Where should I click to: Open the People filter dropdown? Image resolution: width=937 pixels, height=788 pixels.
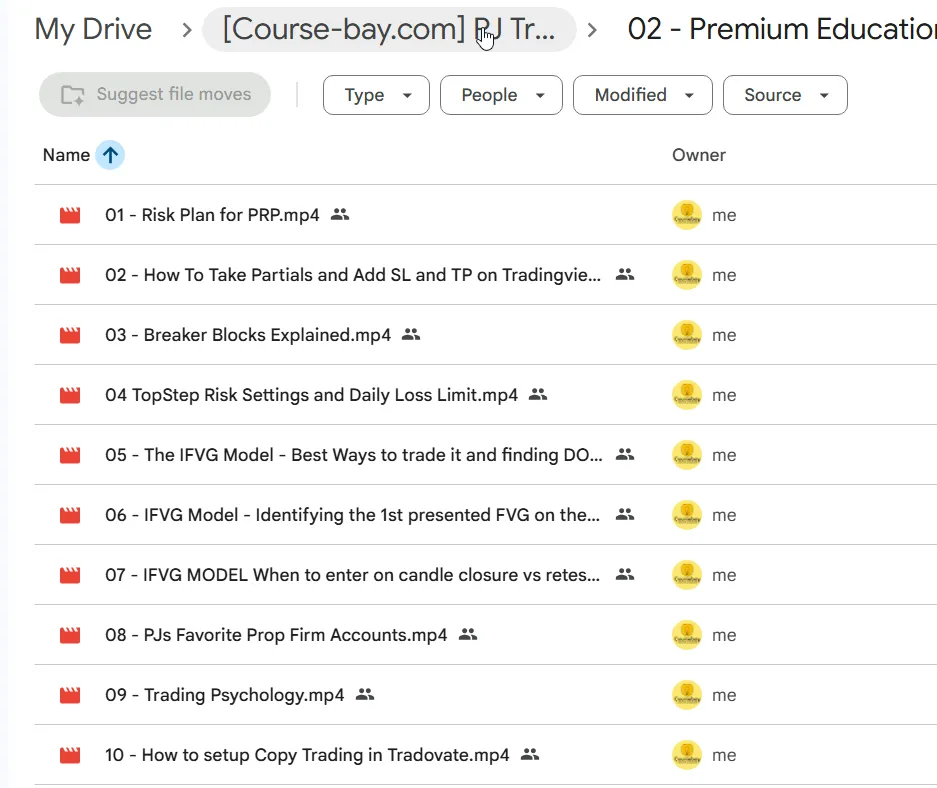(501, 95)
